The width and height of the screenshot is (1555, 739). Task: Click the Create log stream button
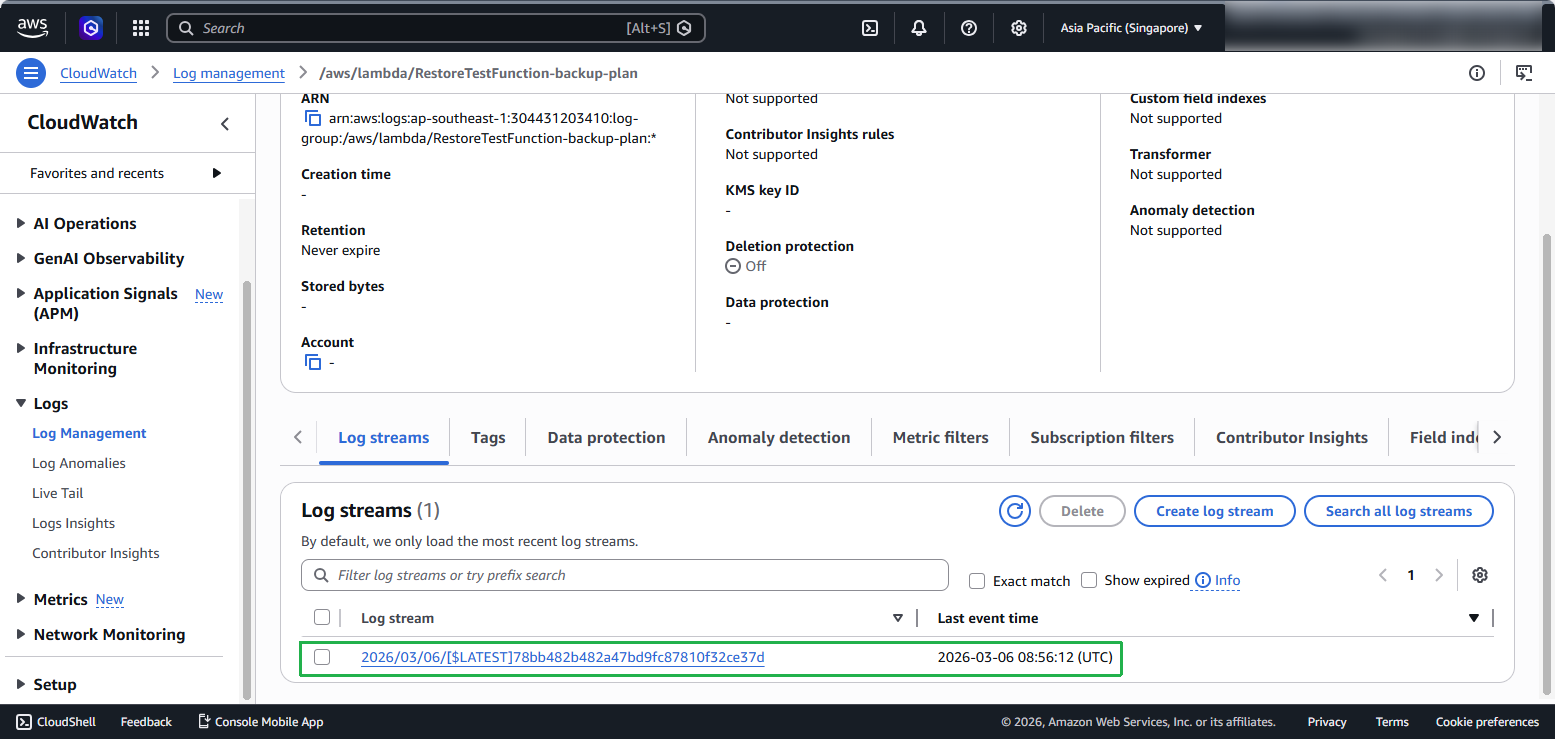[x=1215, y=511]
